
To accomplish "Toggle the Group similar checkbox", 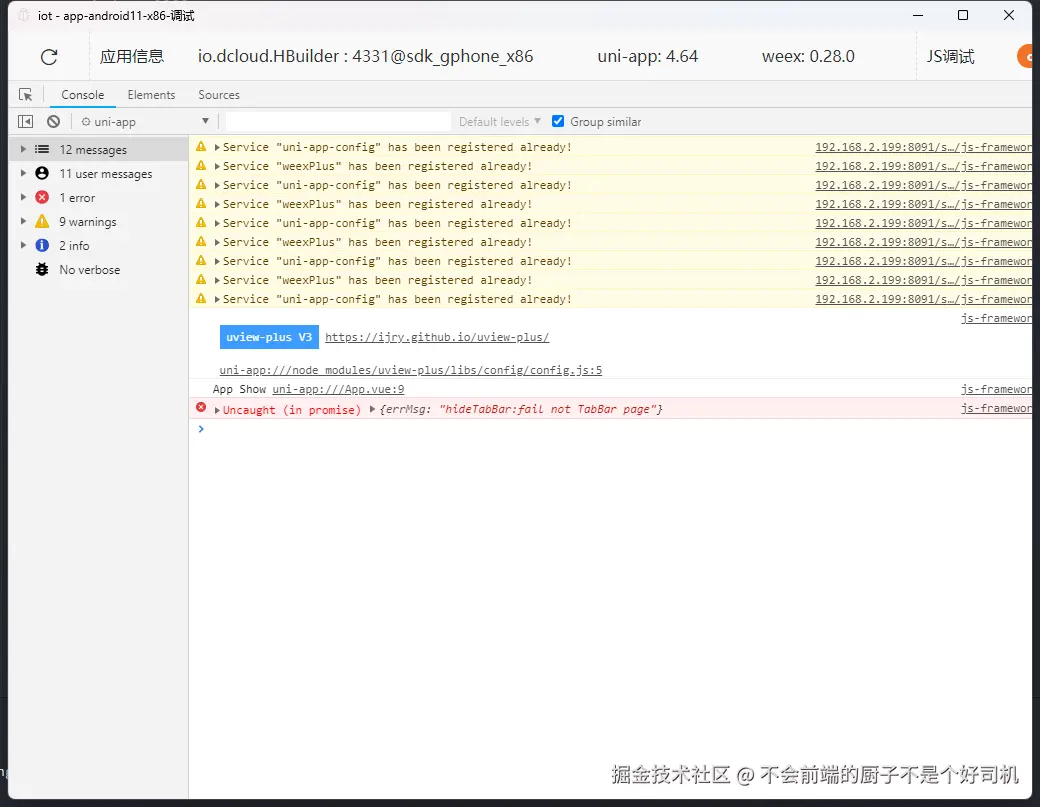I will click(558, 121).
